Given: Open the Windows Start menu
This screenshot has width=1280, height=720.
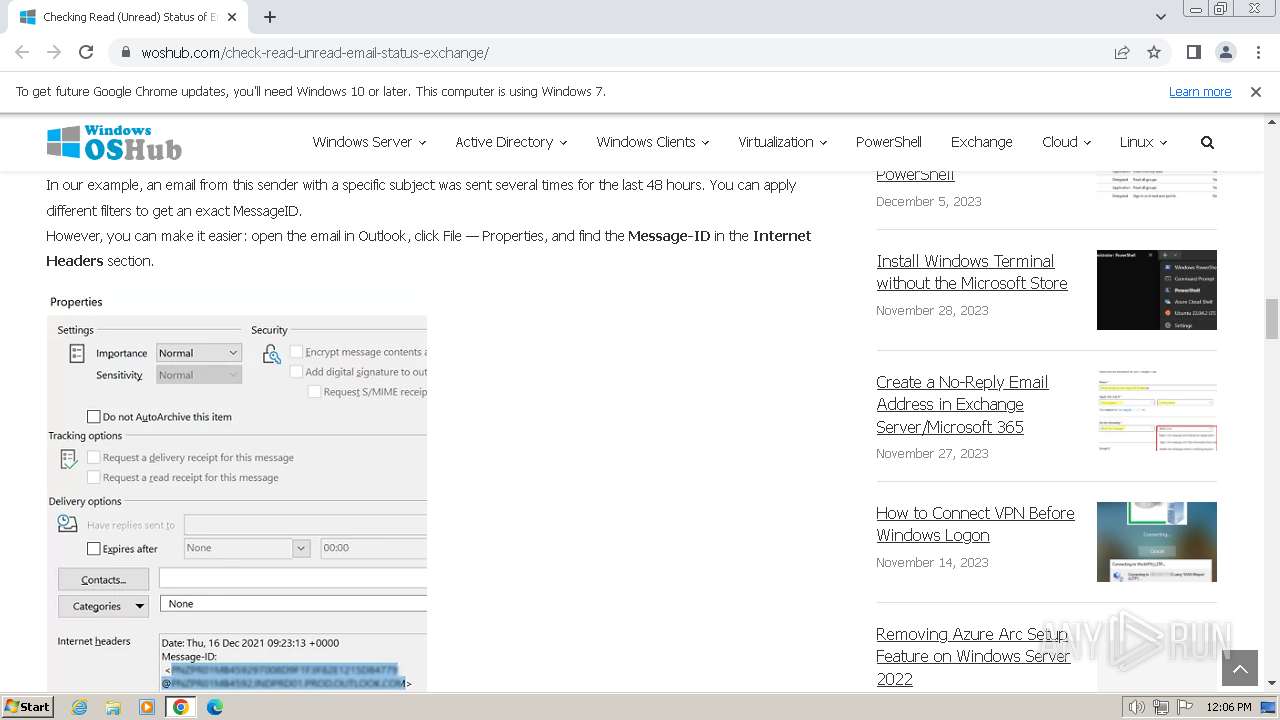Looking at the screenshot, I should pos(28,706).
